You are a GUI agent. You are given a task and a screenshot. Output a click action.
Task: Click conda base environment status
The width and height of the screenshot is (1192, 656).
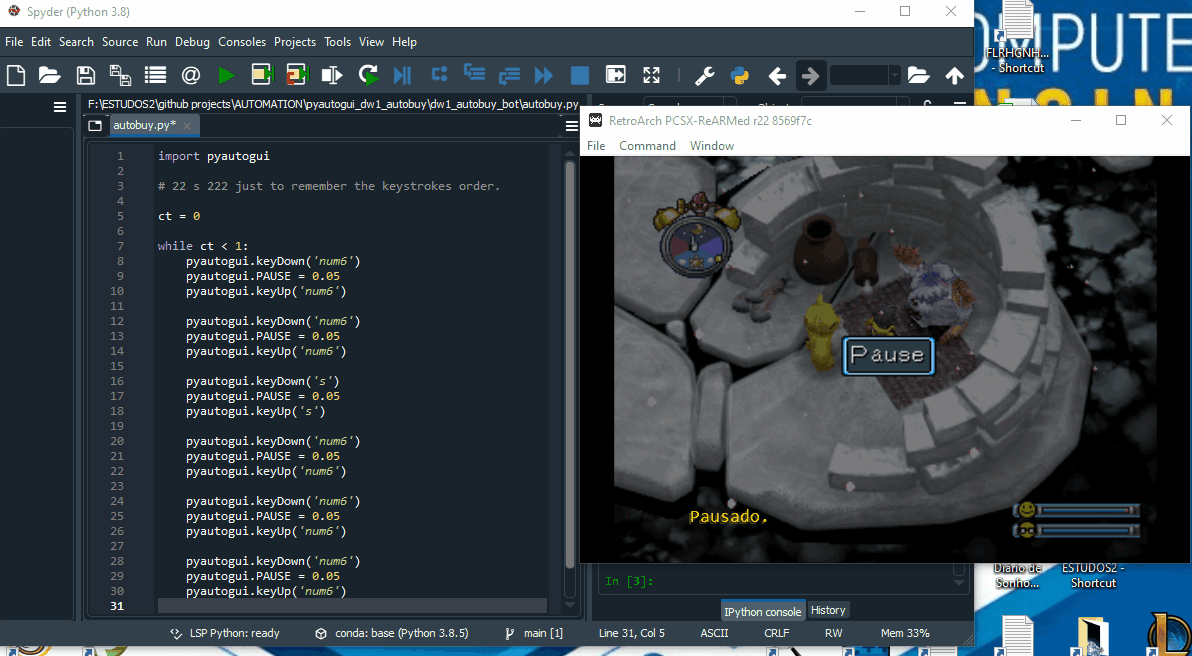[x=392, y=632]
